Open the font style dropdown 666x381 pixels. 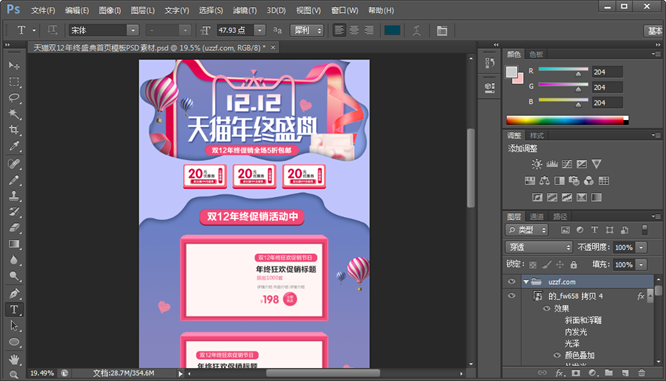coord(185,30)
